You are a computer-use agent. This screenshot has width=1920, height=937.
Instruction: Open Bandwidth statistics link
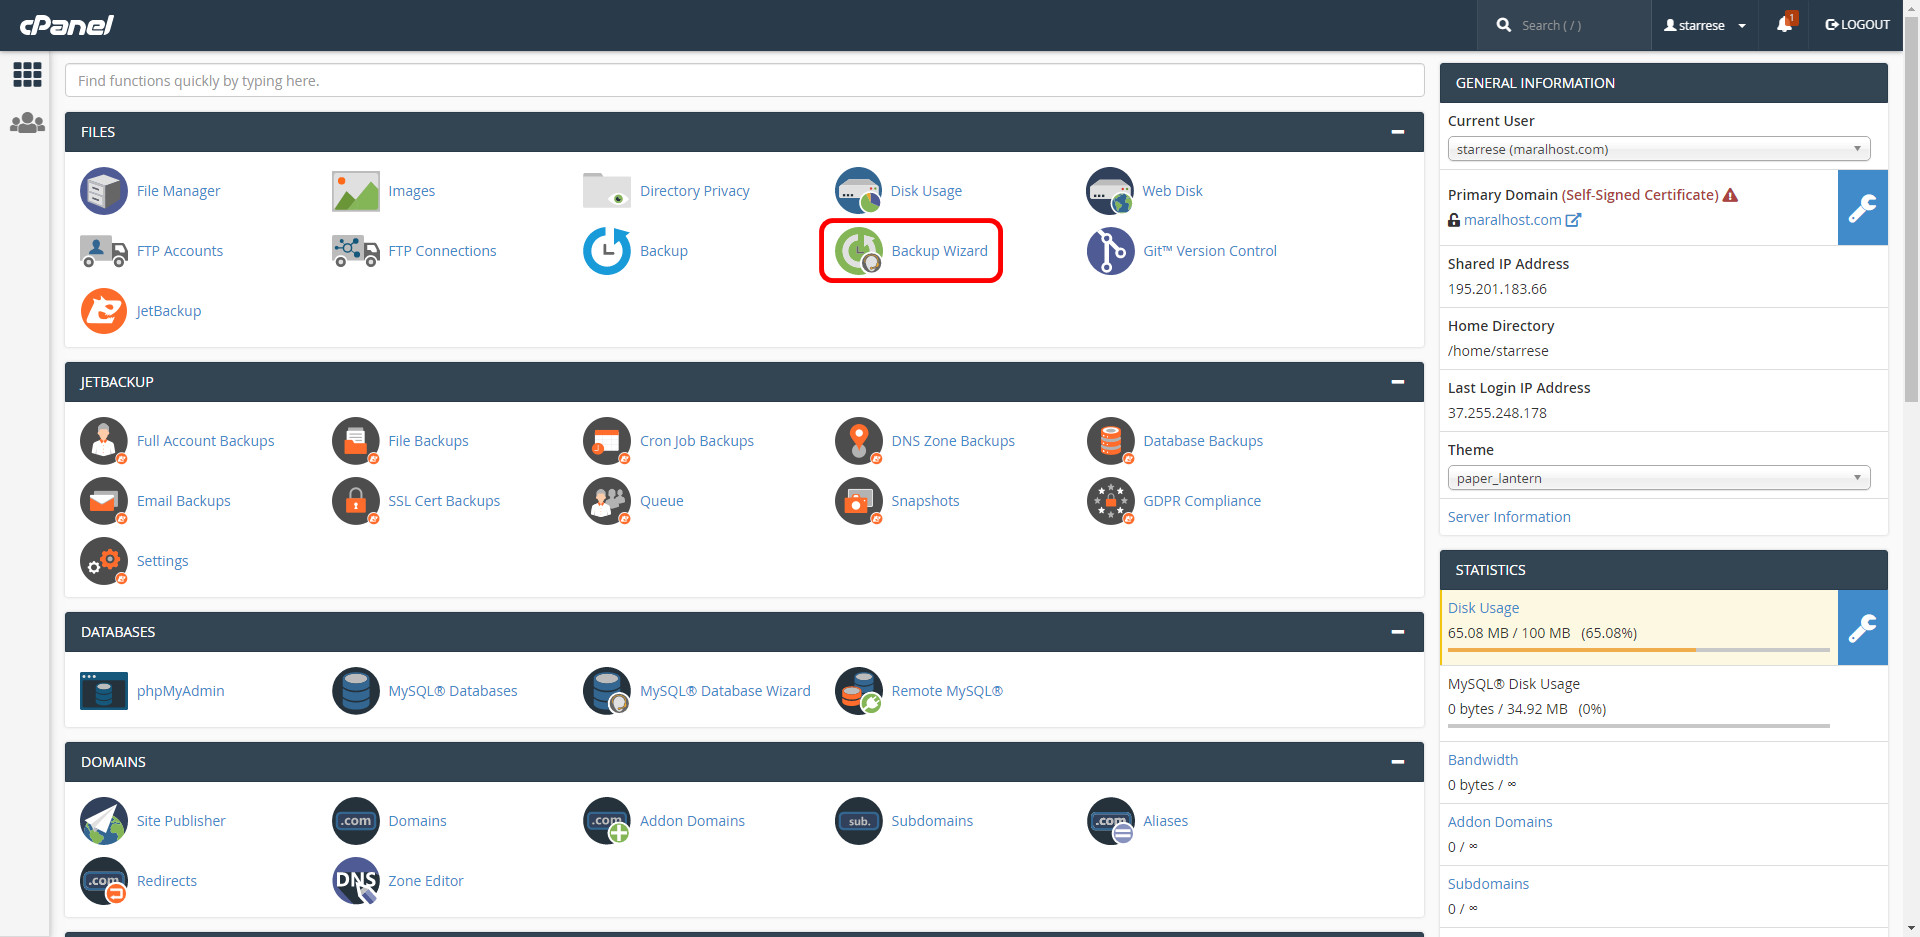click(1483, 760)
